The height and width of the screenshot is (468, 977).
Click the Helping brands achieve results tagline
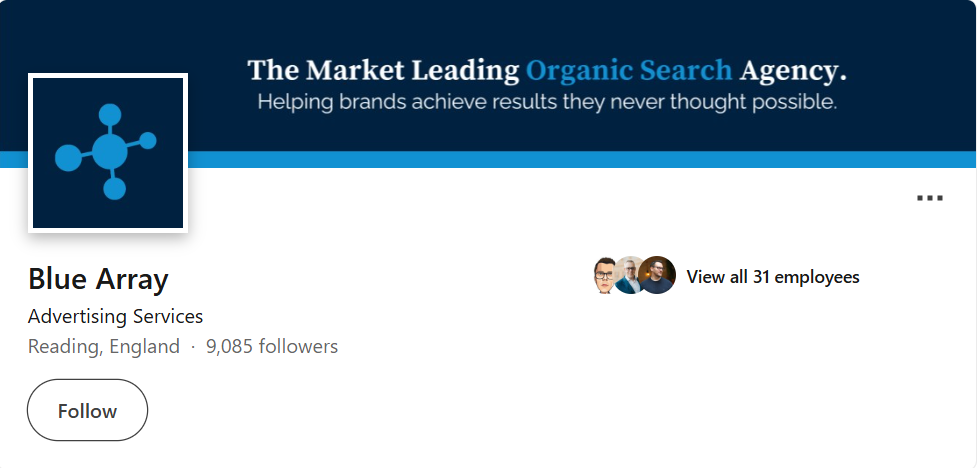[x=547, y=102]
